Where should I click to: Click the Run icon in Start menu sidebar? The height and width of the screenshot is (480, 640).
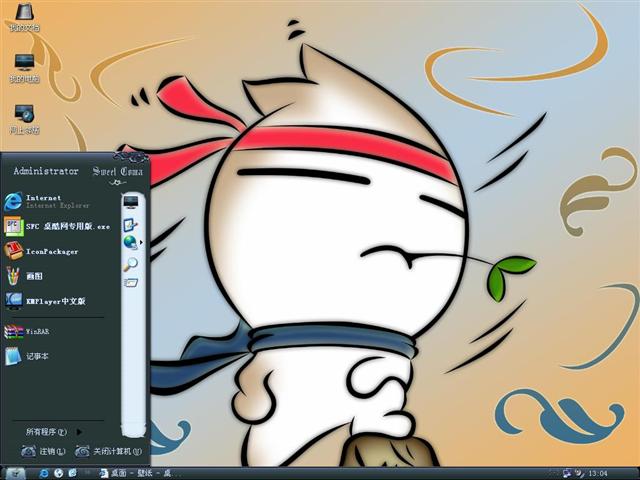click(x=131, y=282)
